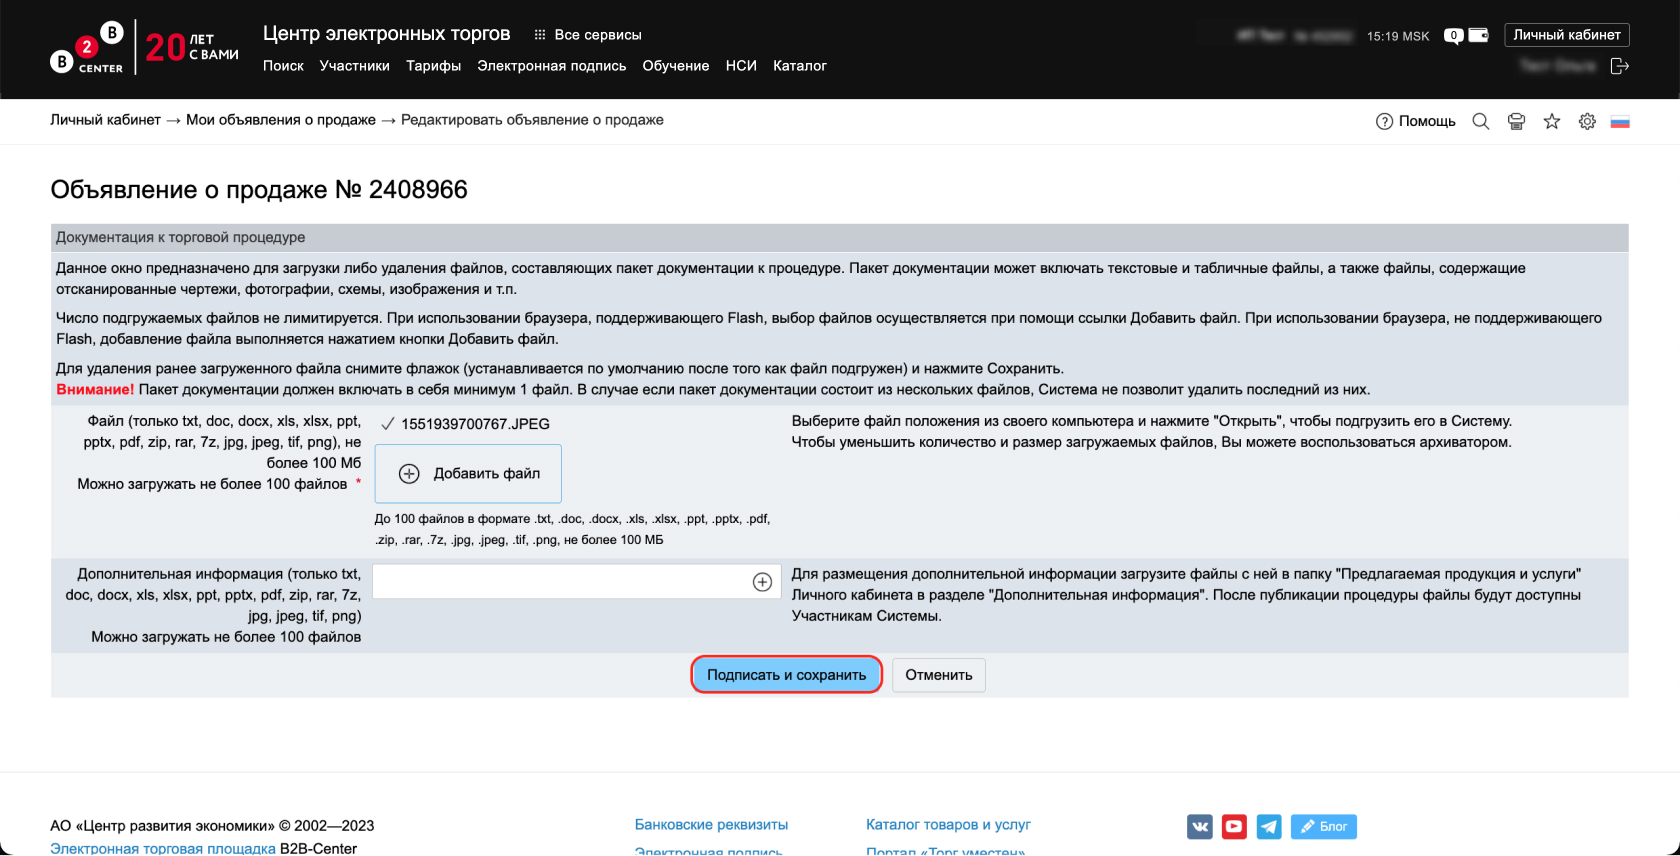Image resolution: width=1680 pixels, height=856 pixels.
Task: Uncheck file 1551939700767.JPEG checkmark
Action: (387, 424)
